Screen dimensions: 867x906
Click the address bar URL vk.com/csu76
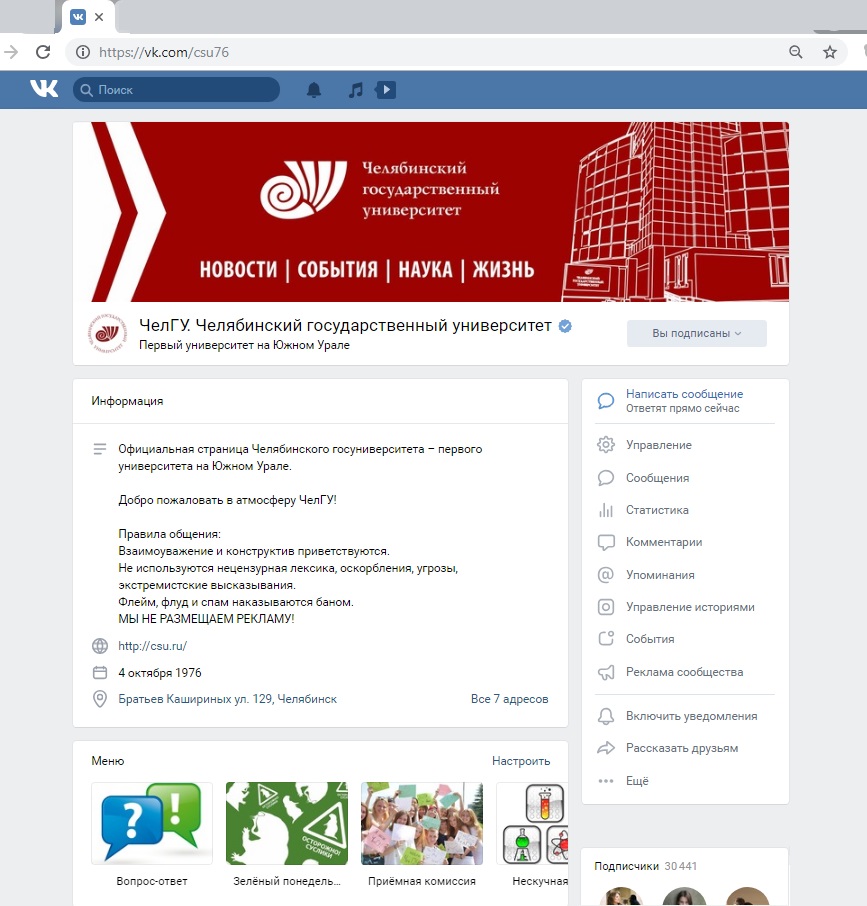point(163,52)
